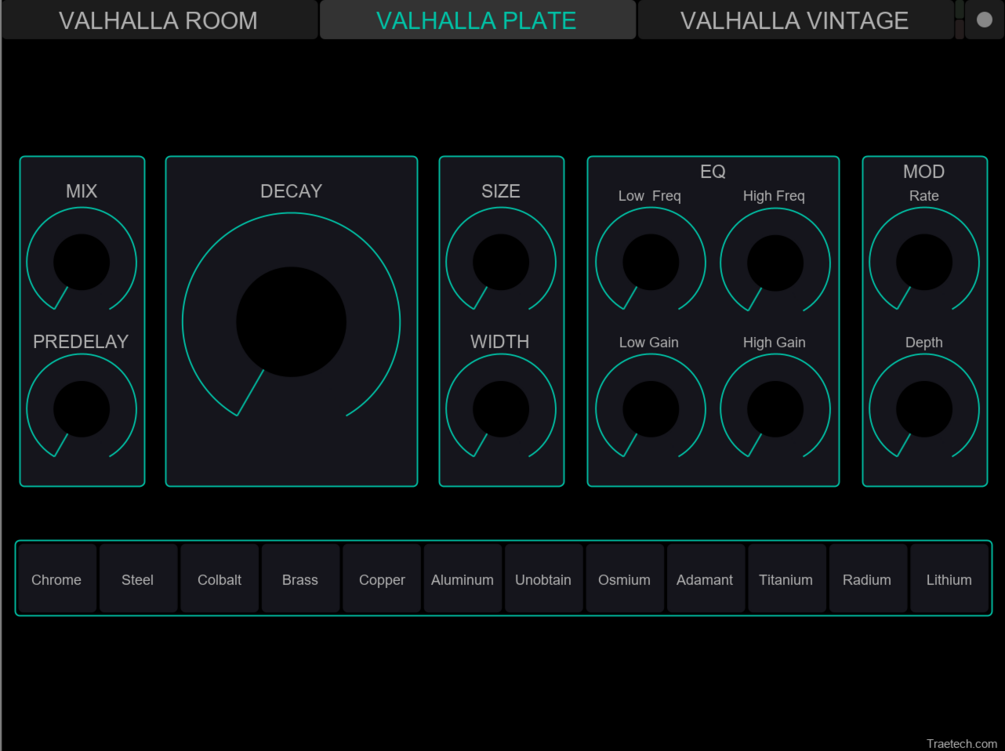Choose the Radium preset
Viewport: 1005px width, 751px height.
[868, 579]
